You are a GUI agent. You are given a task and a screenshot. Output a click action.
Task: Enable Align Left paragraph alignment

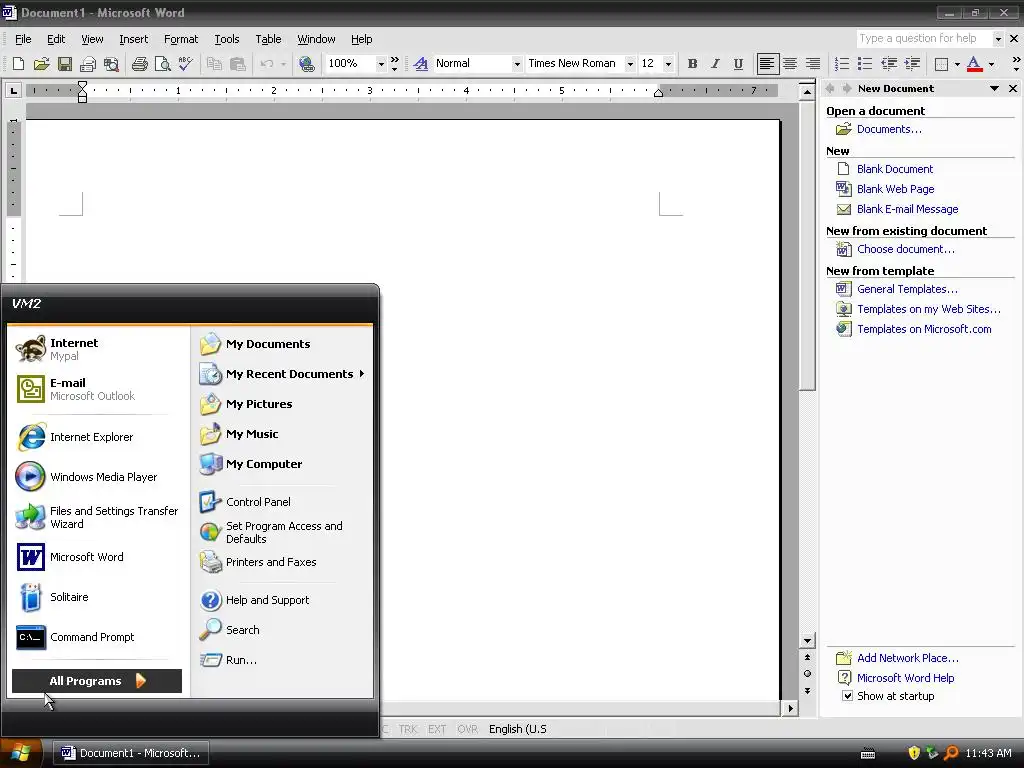[x=767, y=63]
